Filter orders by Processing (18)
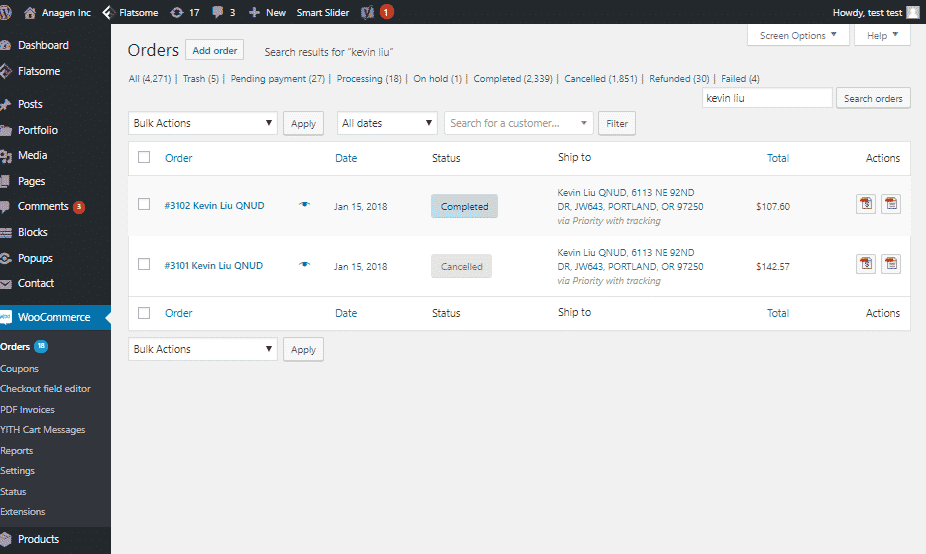This screenshot has width=926, height=554. click(x=369, y=79)
